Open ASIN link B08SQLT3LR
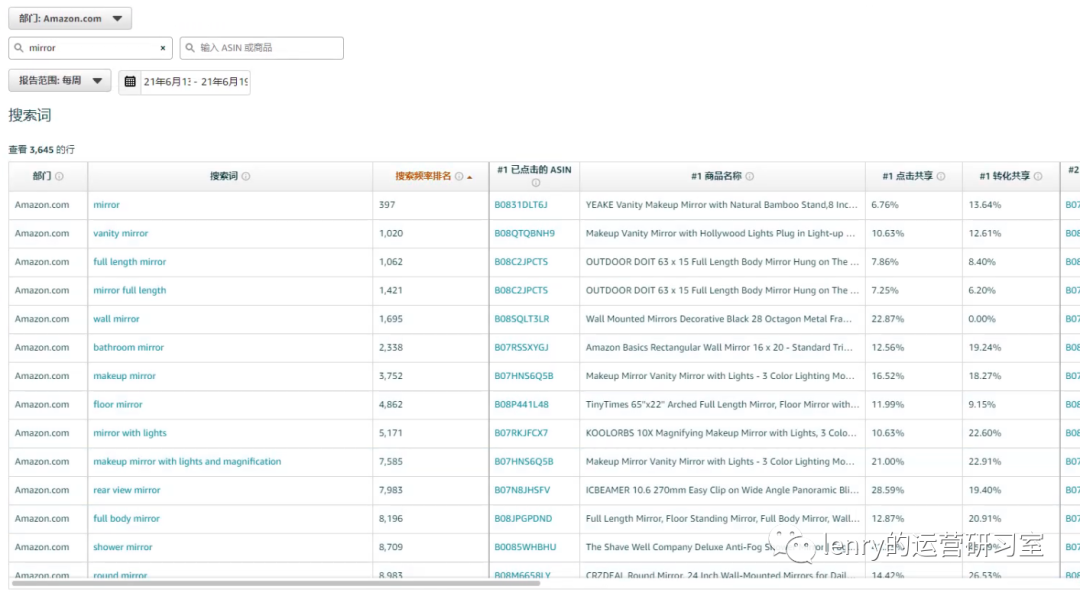The height and width of the screenshot is (596, 1080). tap(521, 319)
